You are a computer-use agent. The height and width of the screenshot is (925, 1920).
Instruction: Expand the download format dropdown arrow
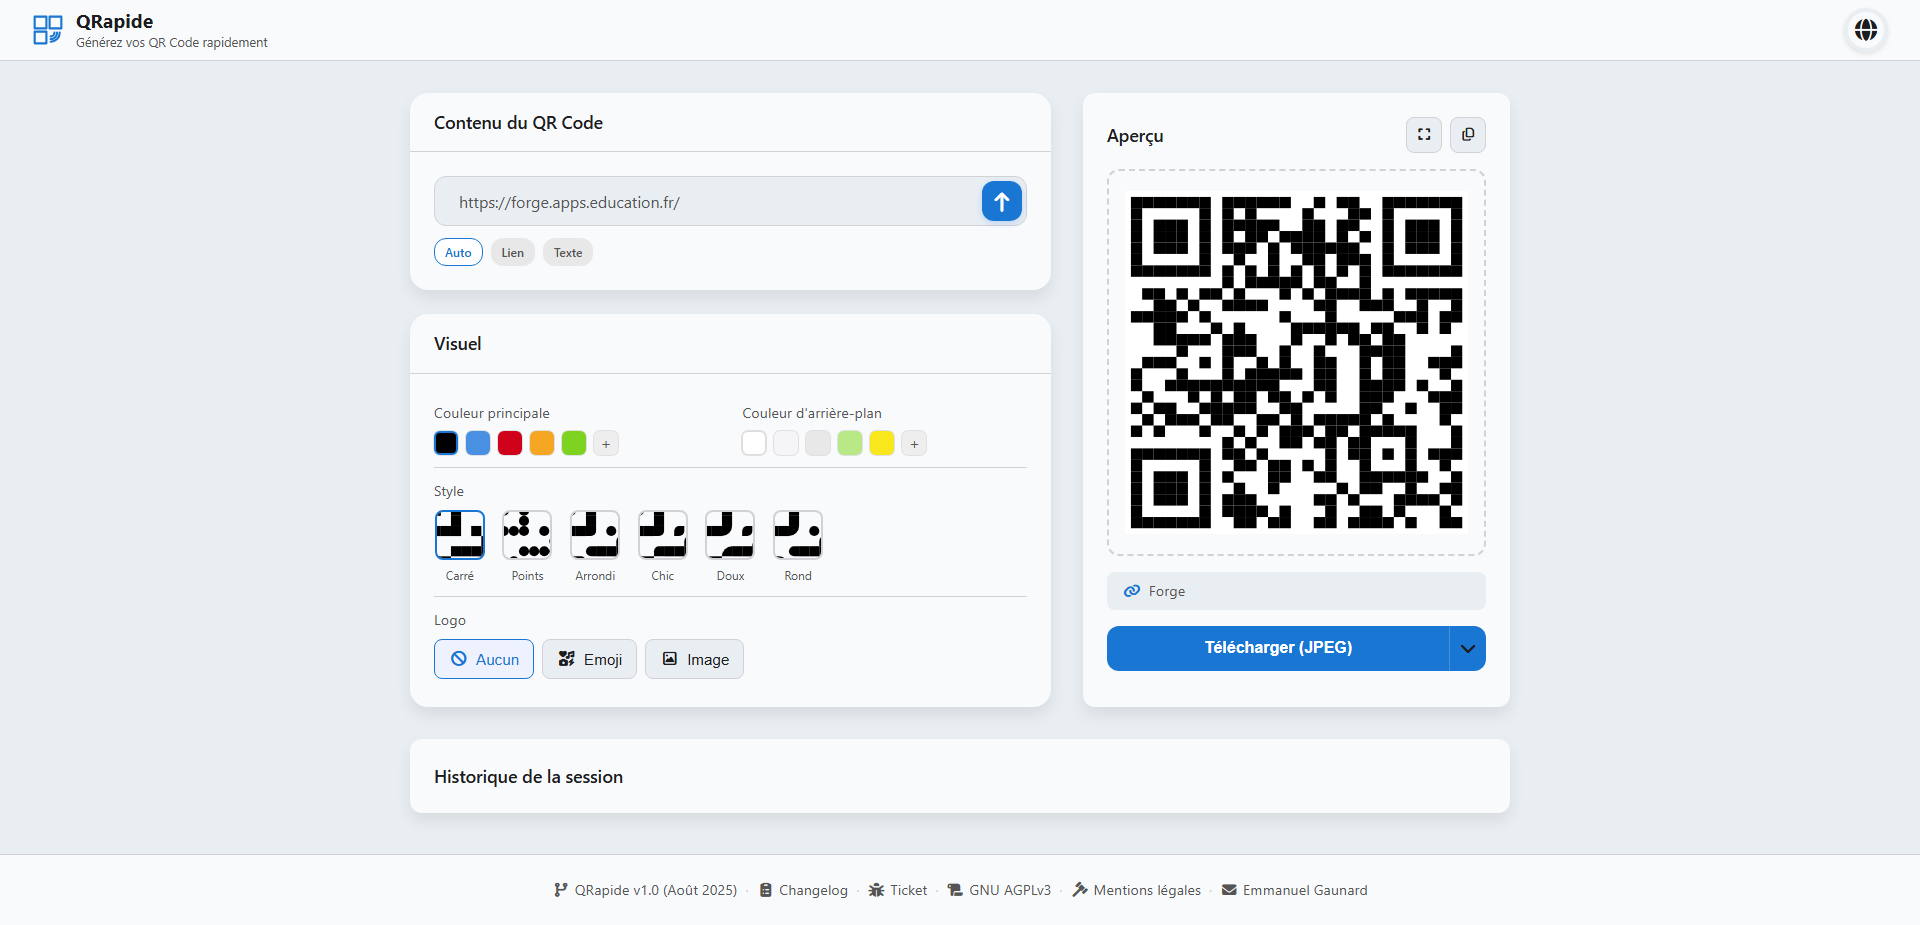pyautogui.click(x=1467, y=648)
